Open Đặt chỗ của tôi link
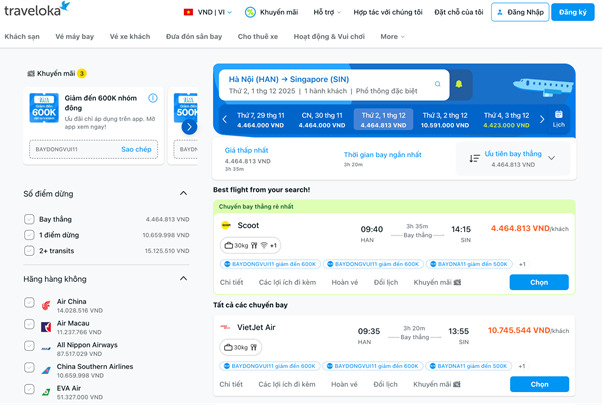The height and width of the screenshot is (405, 602). pos(459,12)
